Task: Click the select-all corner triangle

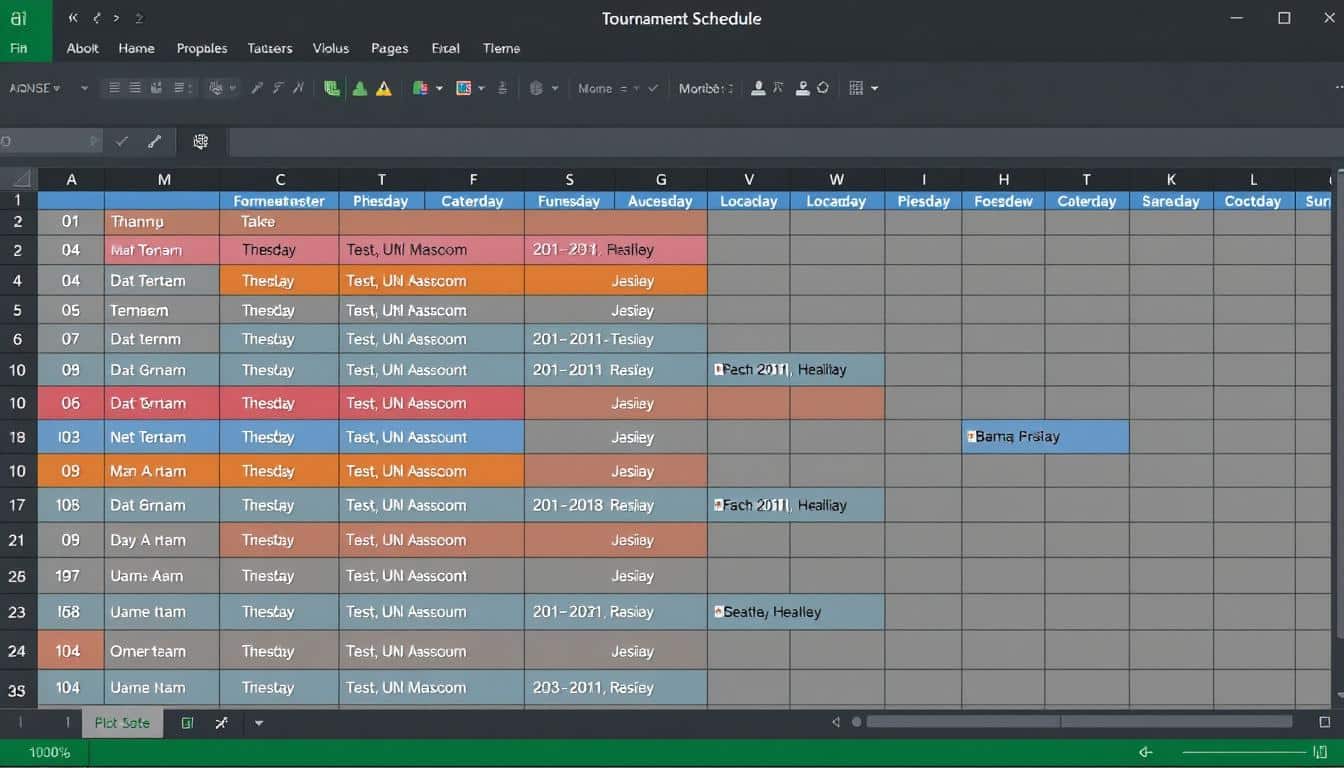Action: pyautogui.click(x=19, y=180)
